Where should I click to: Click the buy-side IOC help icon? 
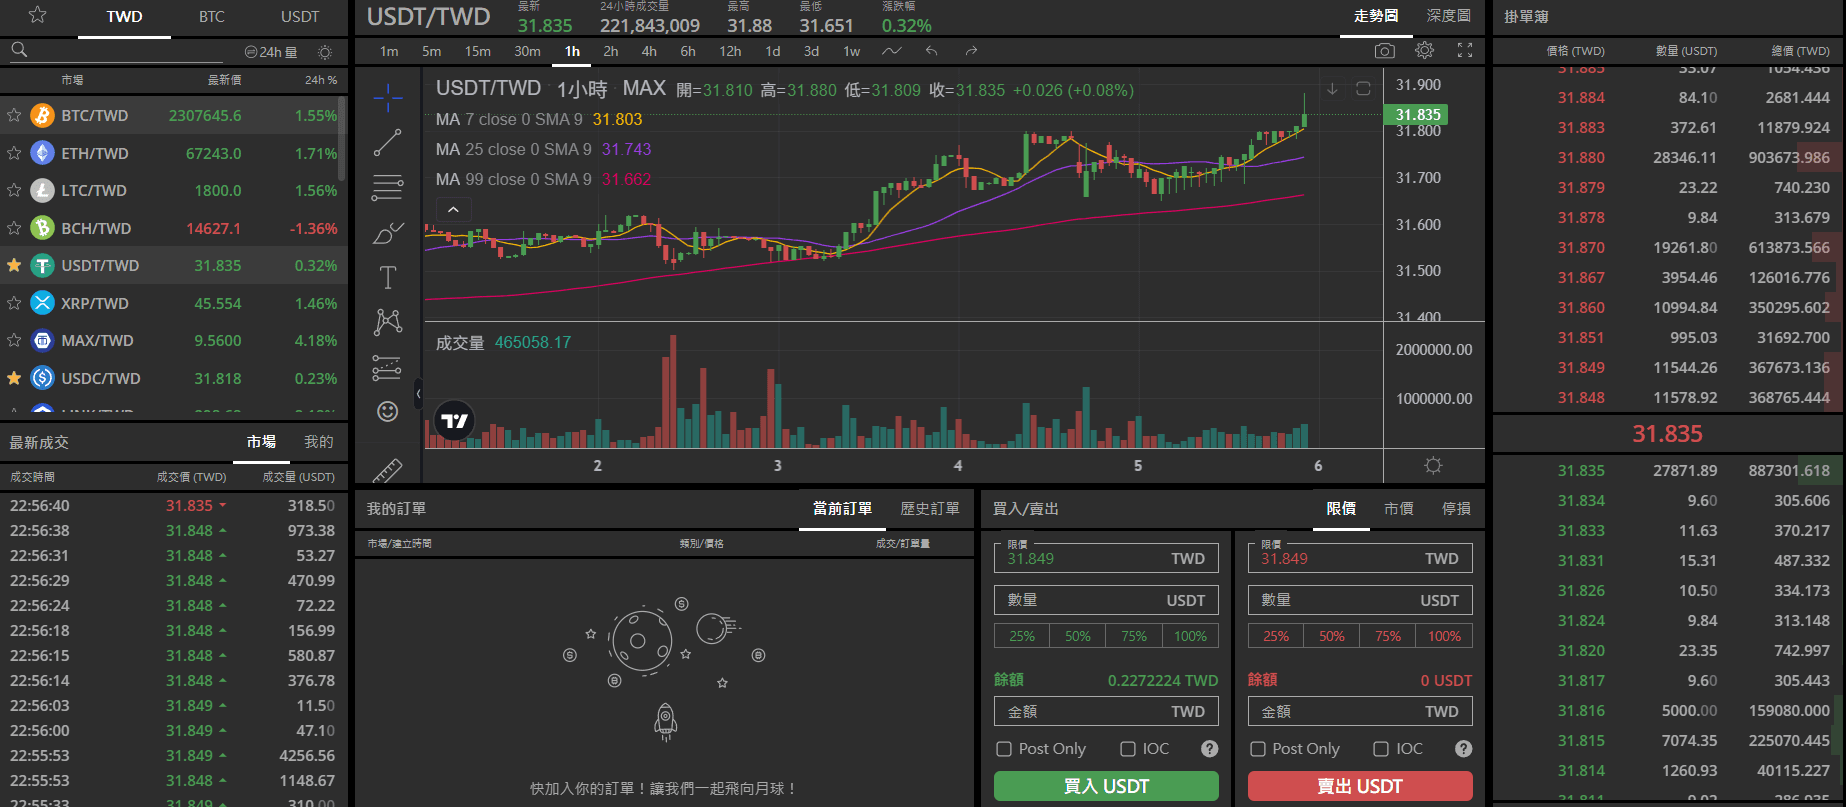tap(1210, 749)
